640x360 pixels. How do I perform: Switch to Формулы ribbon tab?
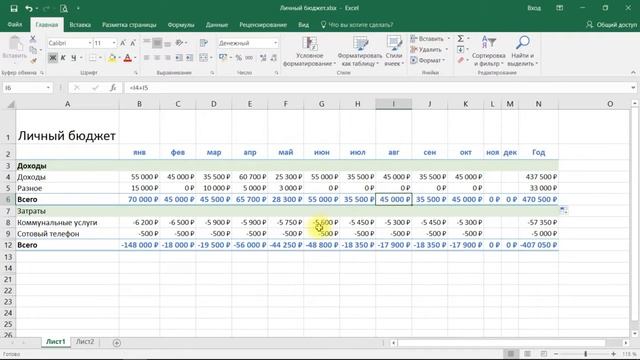181,25
